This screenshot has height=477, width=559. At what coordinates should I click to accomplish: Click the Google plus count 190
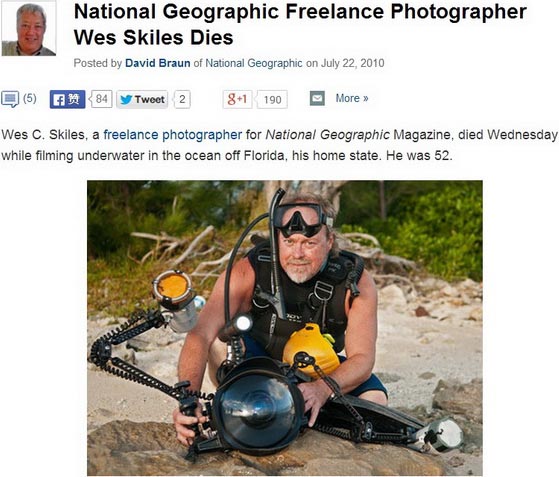[x=273, y=99]
